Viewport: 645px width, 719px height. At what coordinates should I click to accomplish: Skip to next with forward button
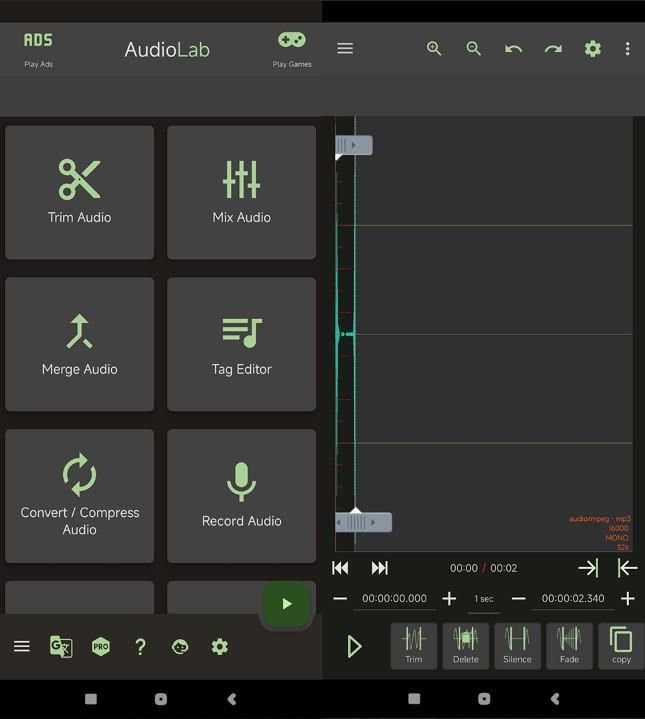[380, 568]
